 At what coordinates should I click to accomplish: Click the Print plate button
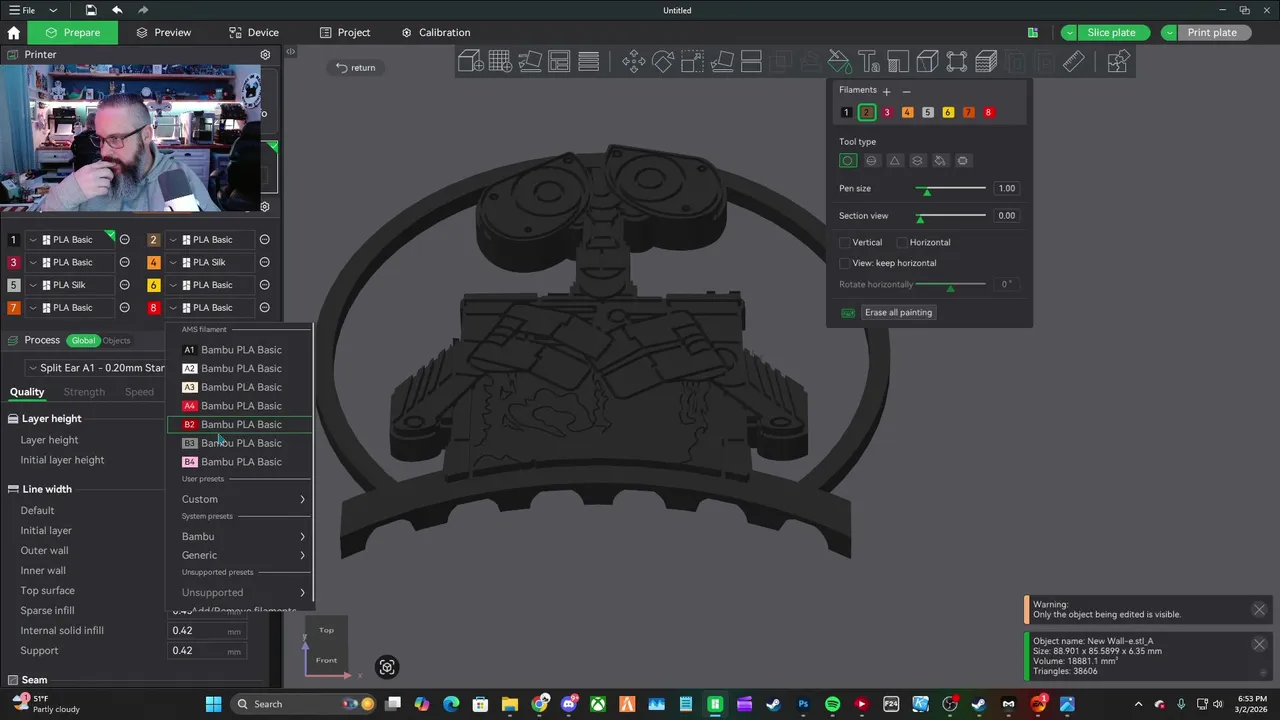pos(1212,33)
